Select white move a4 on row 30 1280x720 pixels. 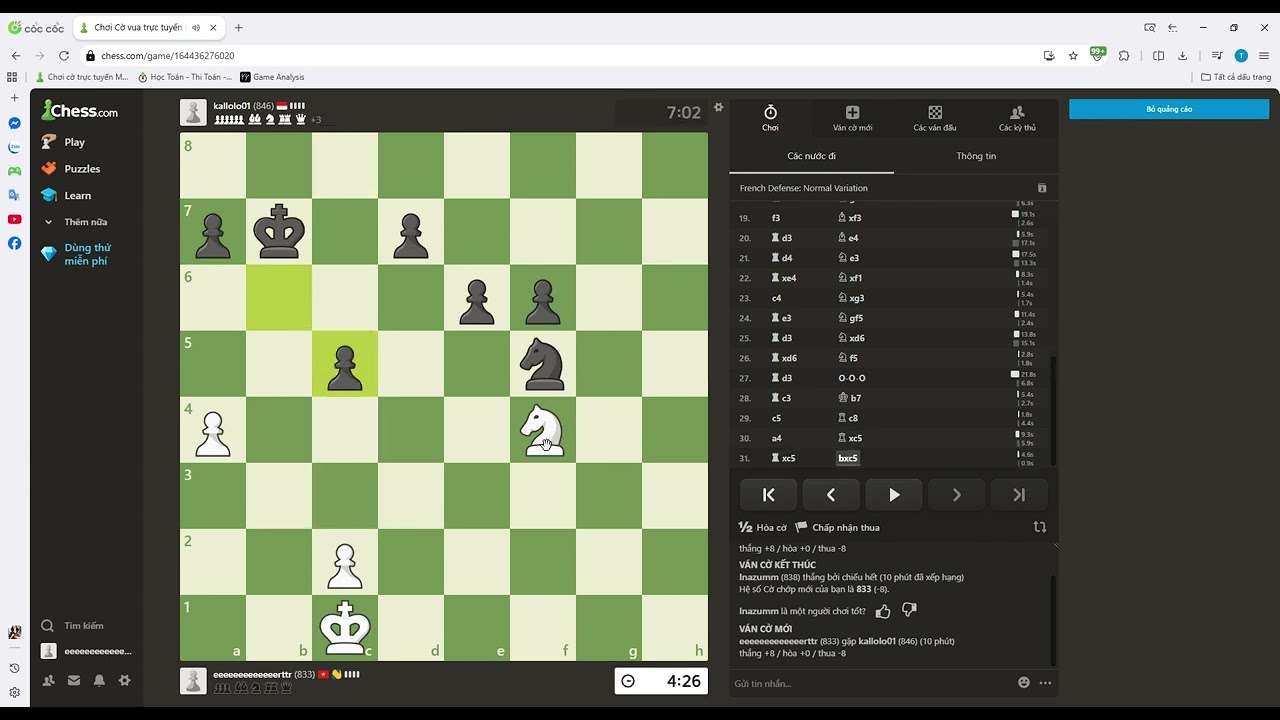(777, 438)
